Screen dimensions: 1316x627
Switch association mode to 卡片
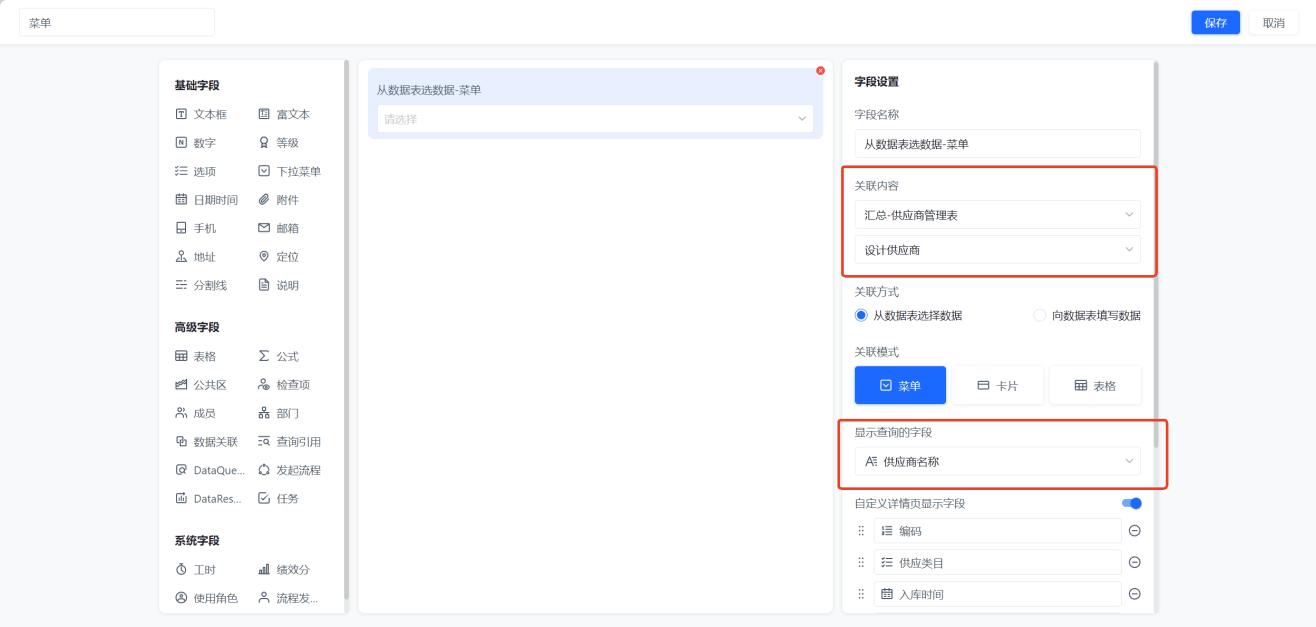pyautogui.click(x=997, y=385)
